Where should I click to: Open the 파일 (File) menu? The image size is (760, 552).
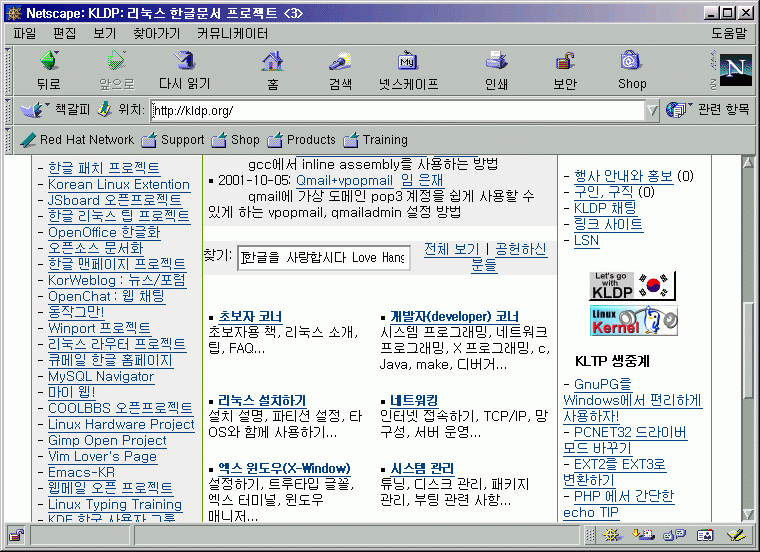(25, 33)
